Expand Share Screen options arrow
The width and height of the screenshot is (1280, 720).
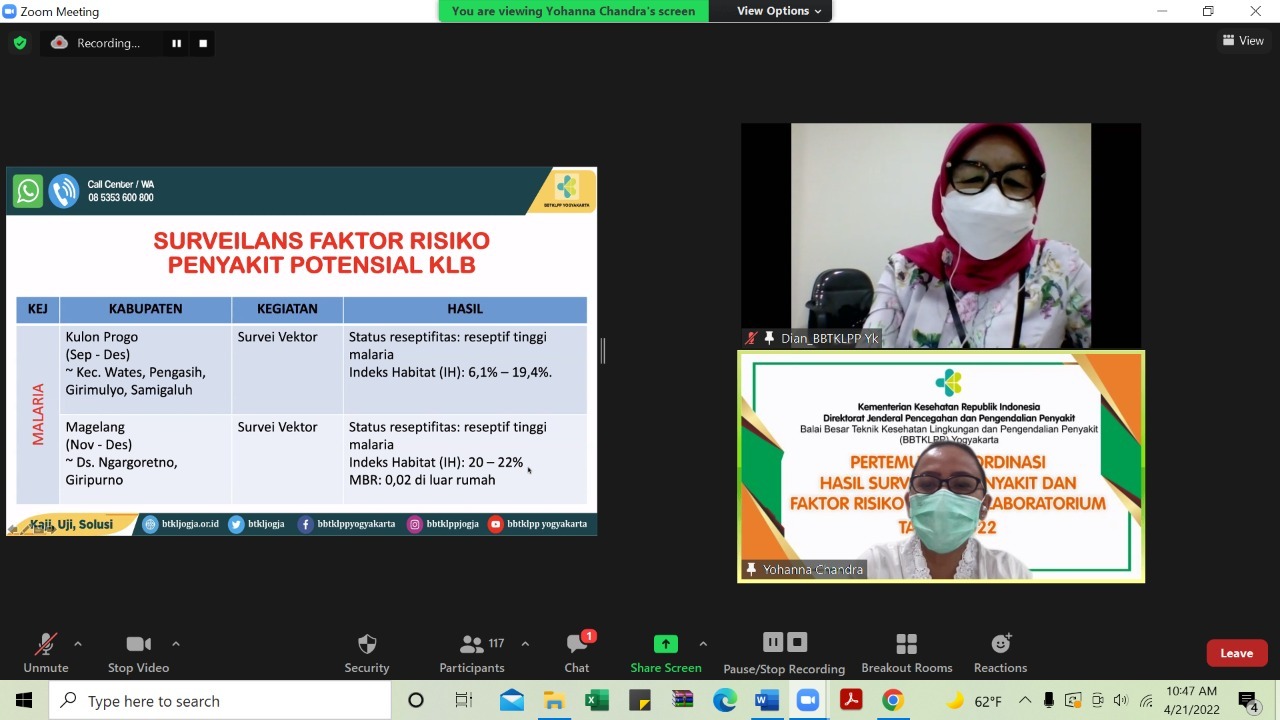click(703, 644)
